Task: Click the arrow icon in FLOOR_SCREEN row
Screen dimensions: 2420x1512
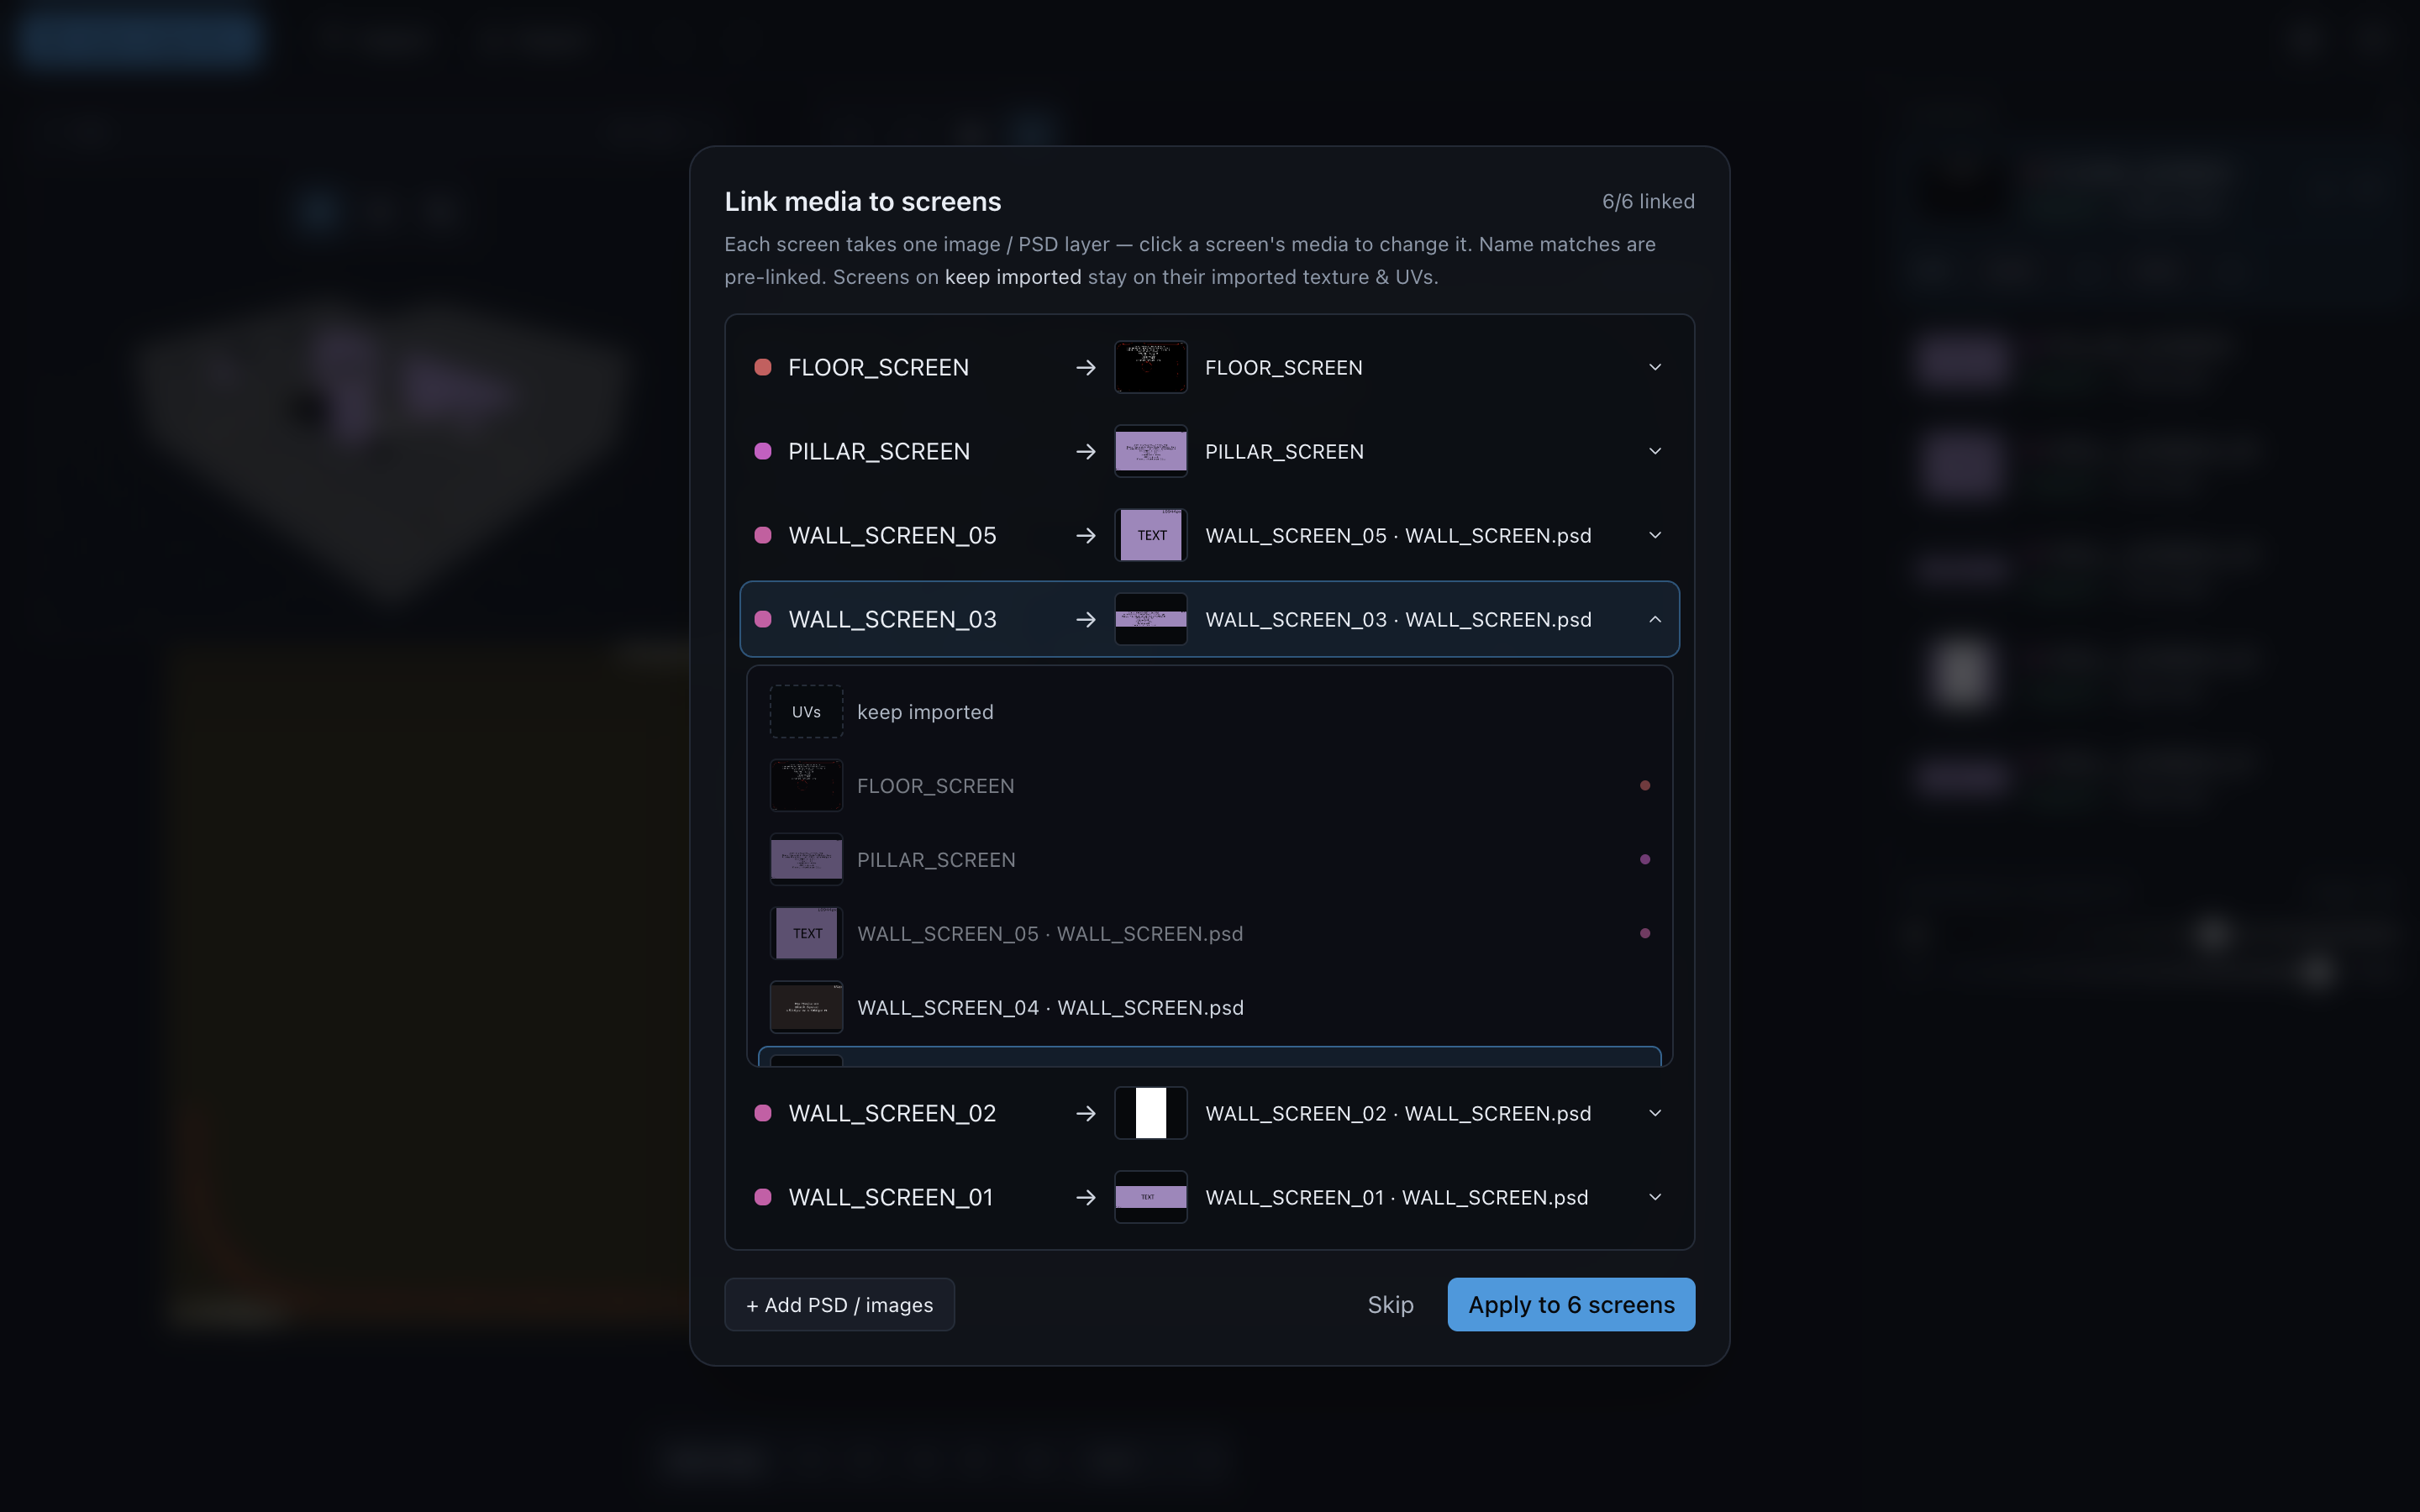Action: (x=1085, y=368)
